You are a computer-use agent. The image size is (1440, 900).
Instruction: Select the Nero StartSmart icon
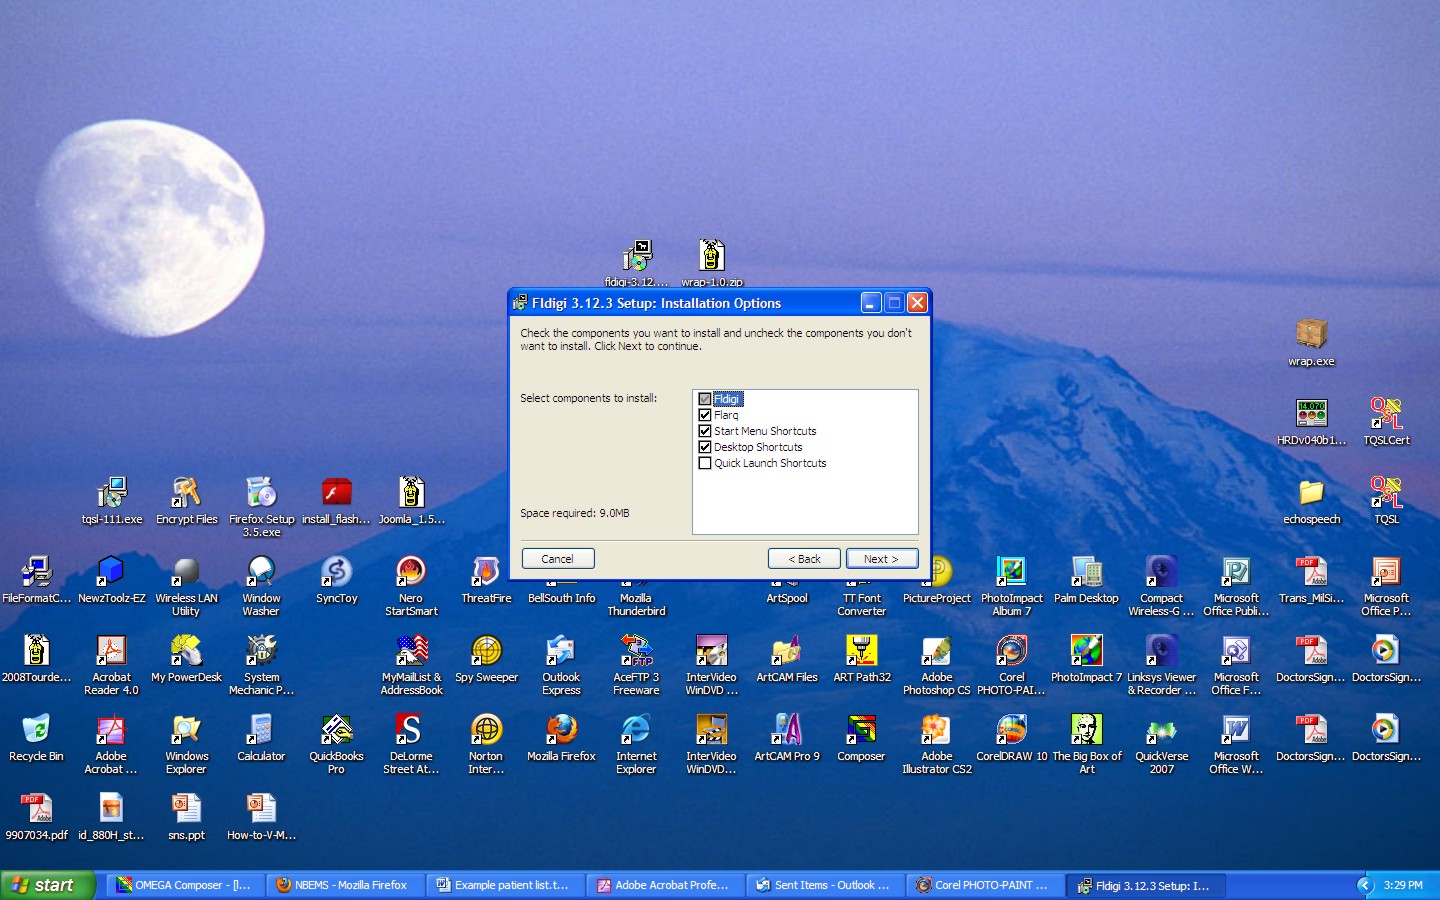click(x=411, y=572)
